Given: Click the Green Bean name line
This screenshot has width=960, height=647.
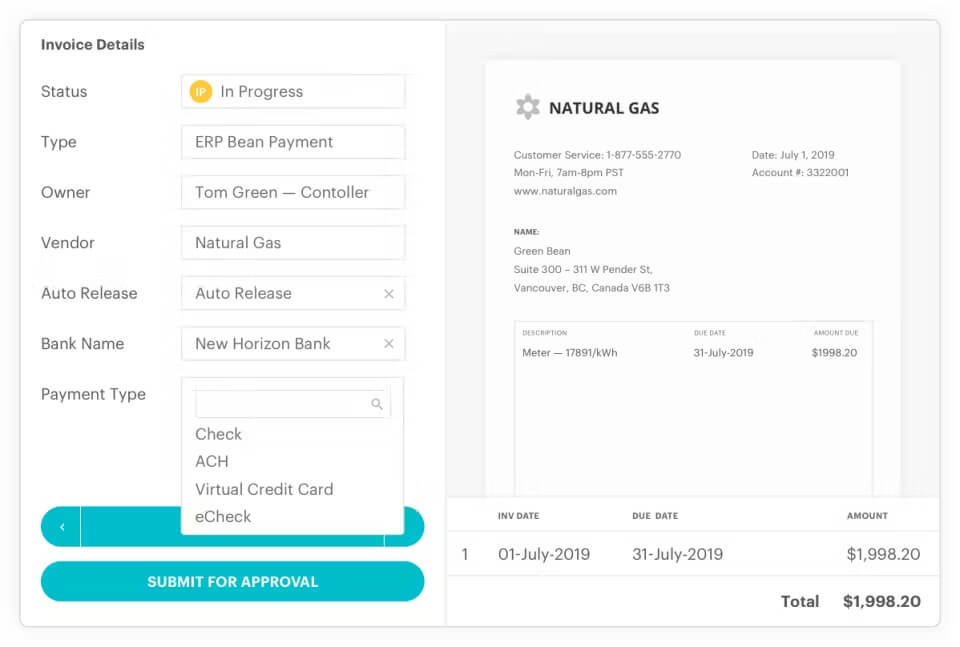Looking at the screenshot, I should coord(542,251).
